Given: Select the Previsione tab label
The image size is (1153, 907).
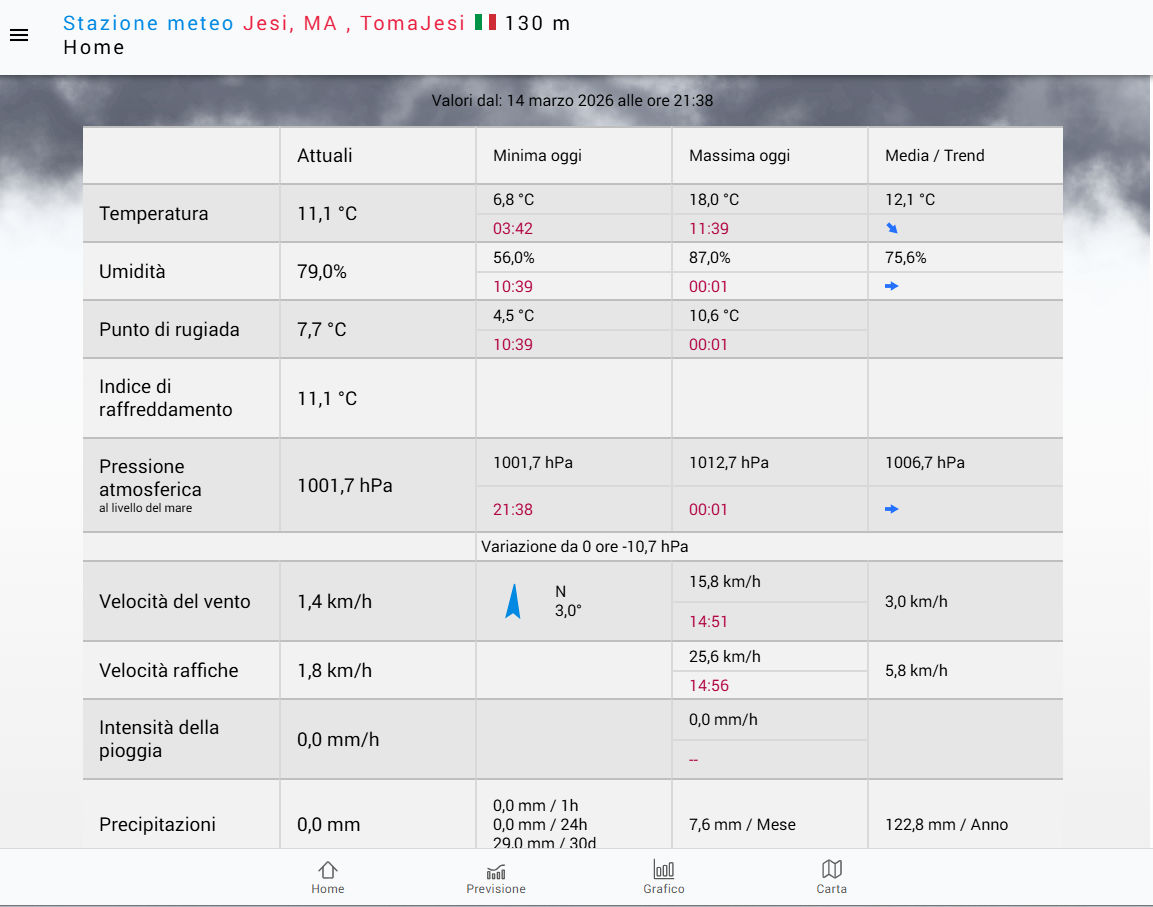Looking at the screenshot, I should pos(496,889).
